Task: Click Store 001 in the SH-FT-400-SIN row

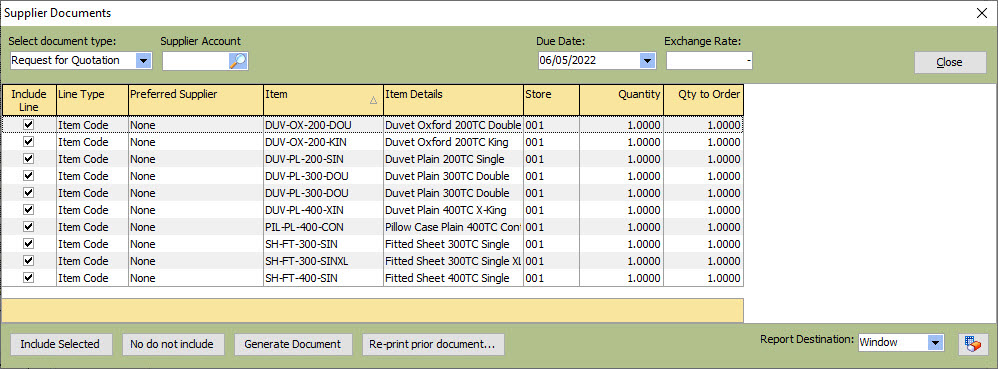Action: [x=551, y=278]
